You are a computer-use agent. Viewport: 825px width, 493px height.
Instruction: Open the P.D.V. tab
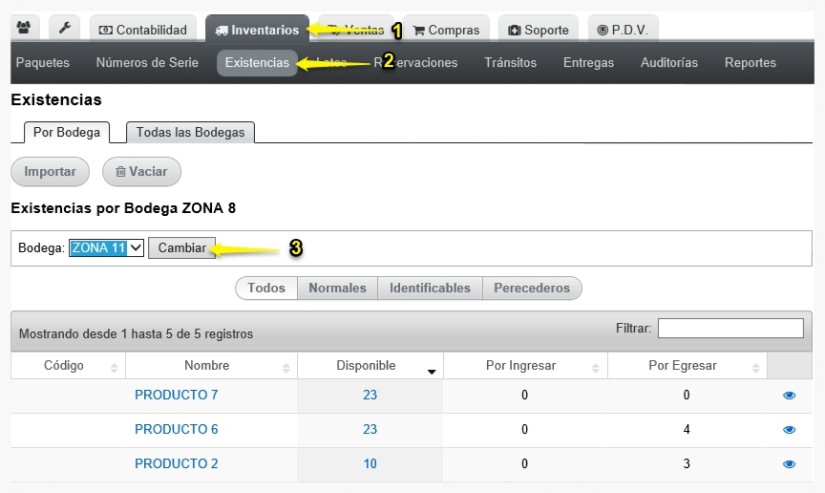(x=623, y=29)
